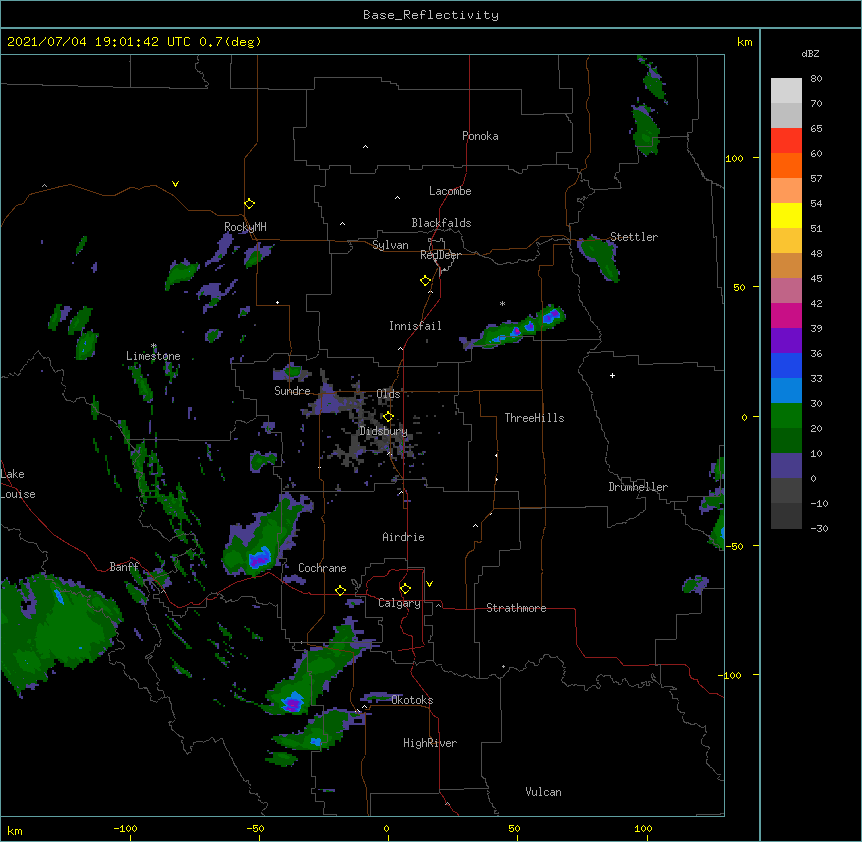Click the Vulcan label

click(543, 792)
